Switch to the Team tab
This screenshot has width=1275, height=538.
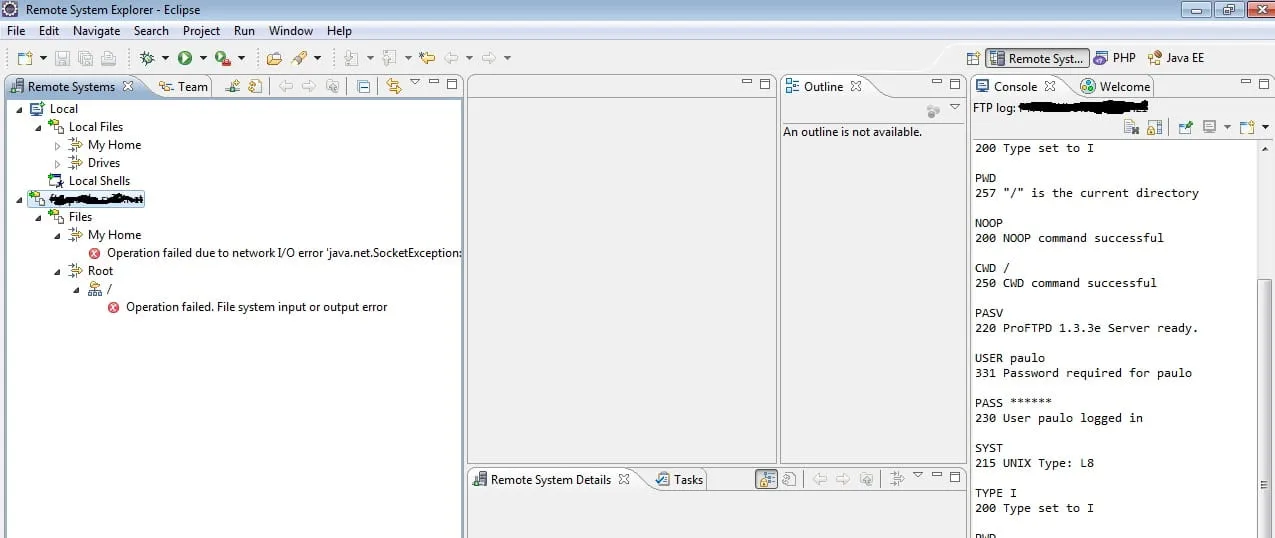click(x=184, y=87)
